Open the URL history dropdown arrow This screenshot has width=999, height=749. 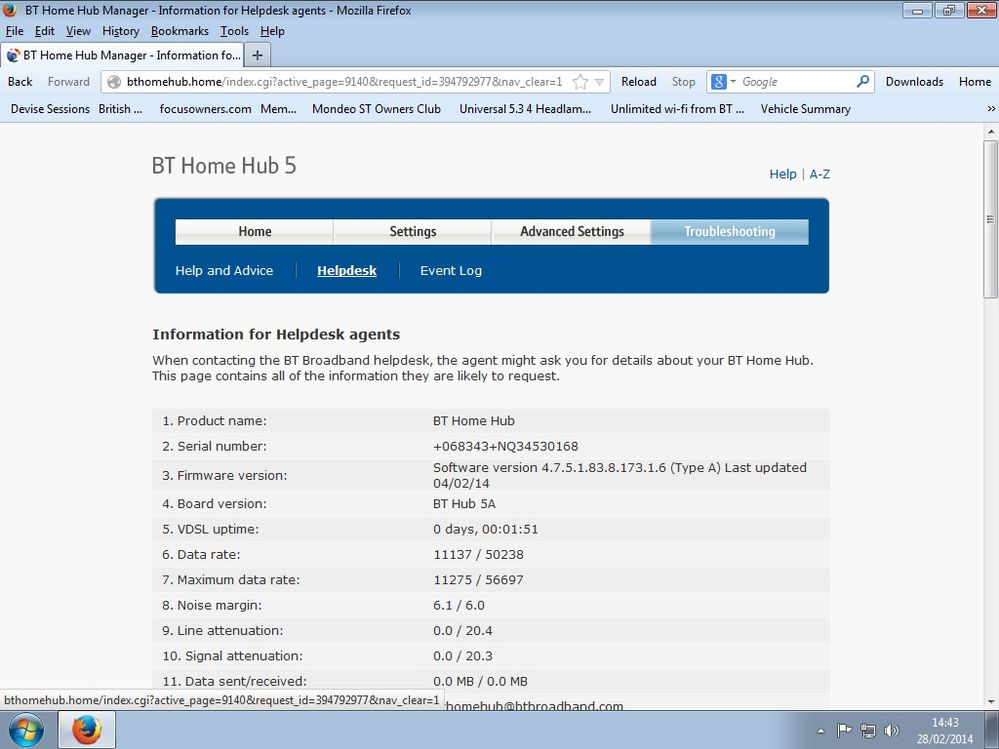600,82
